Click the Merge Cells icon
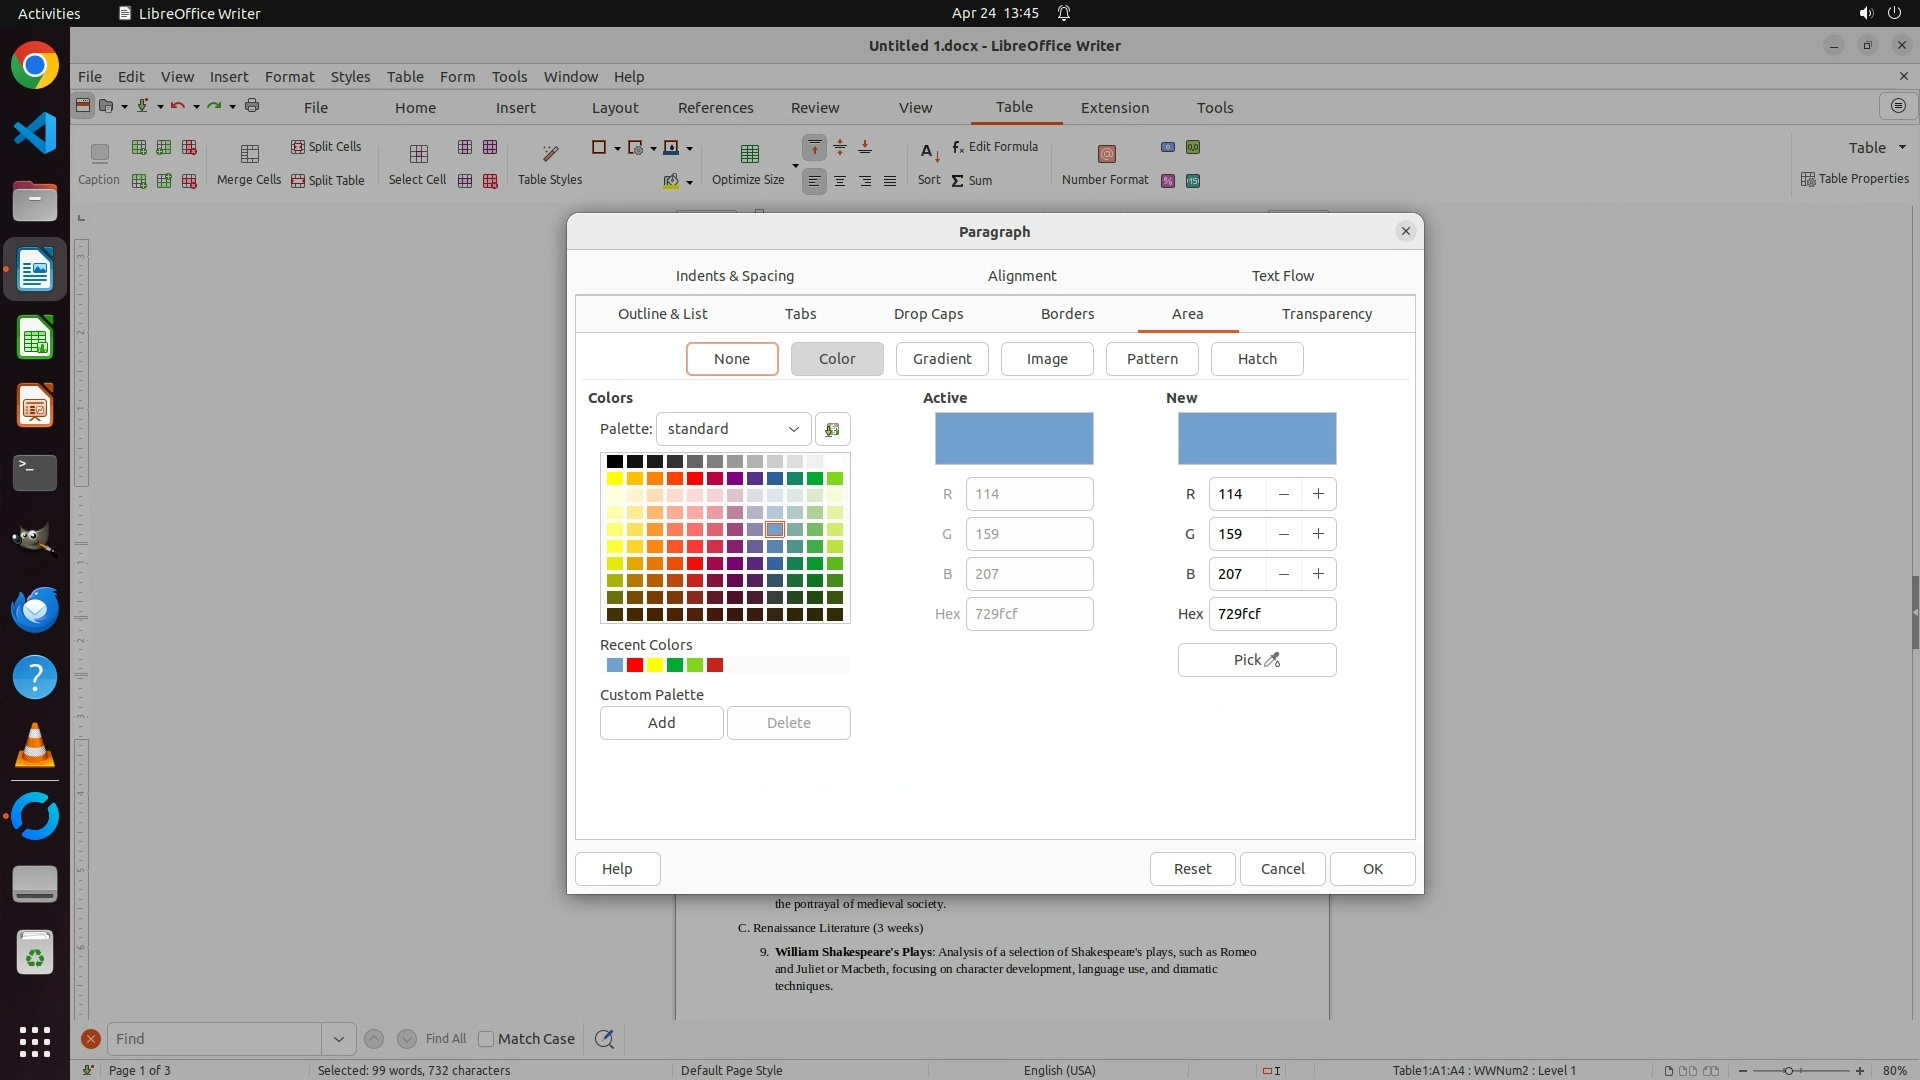This screenshot has width=1920, height=1080. click(250, 154)
